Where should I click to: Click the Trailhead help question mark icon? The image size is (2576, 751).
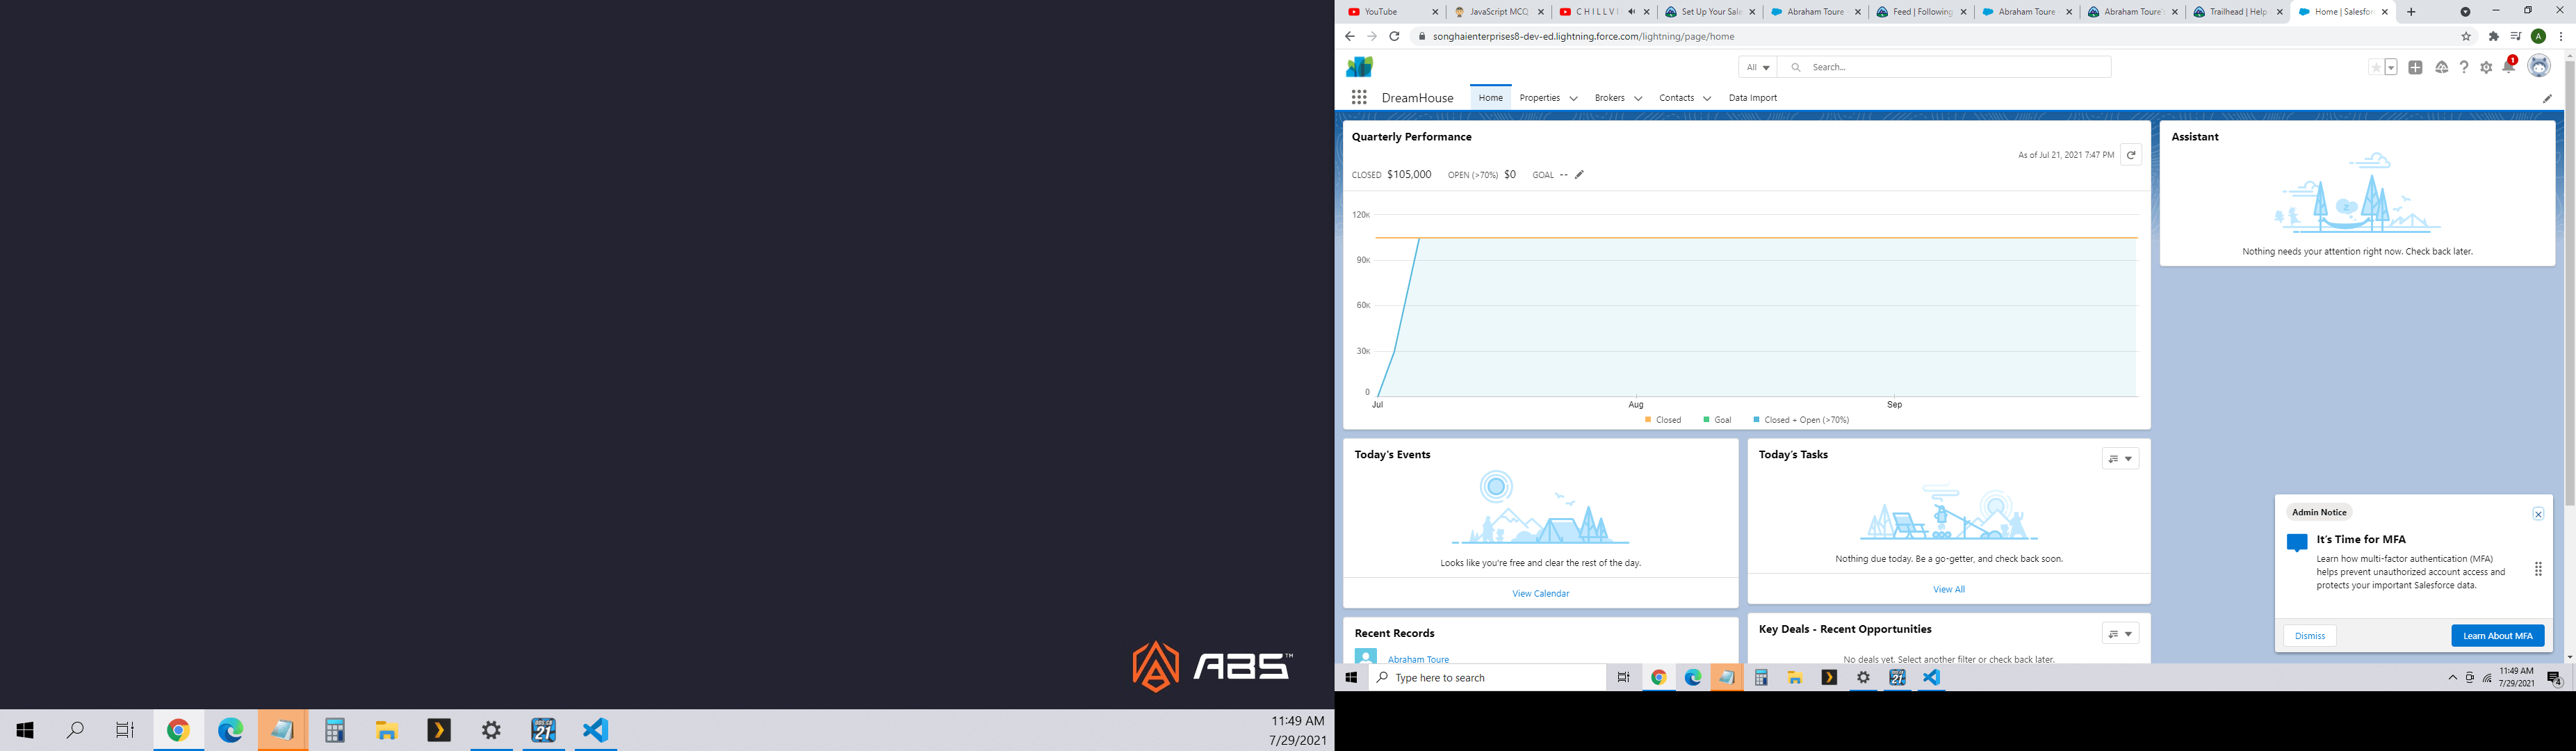coord(2464,67)
